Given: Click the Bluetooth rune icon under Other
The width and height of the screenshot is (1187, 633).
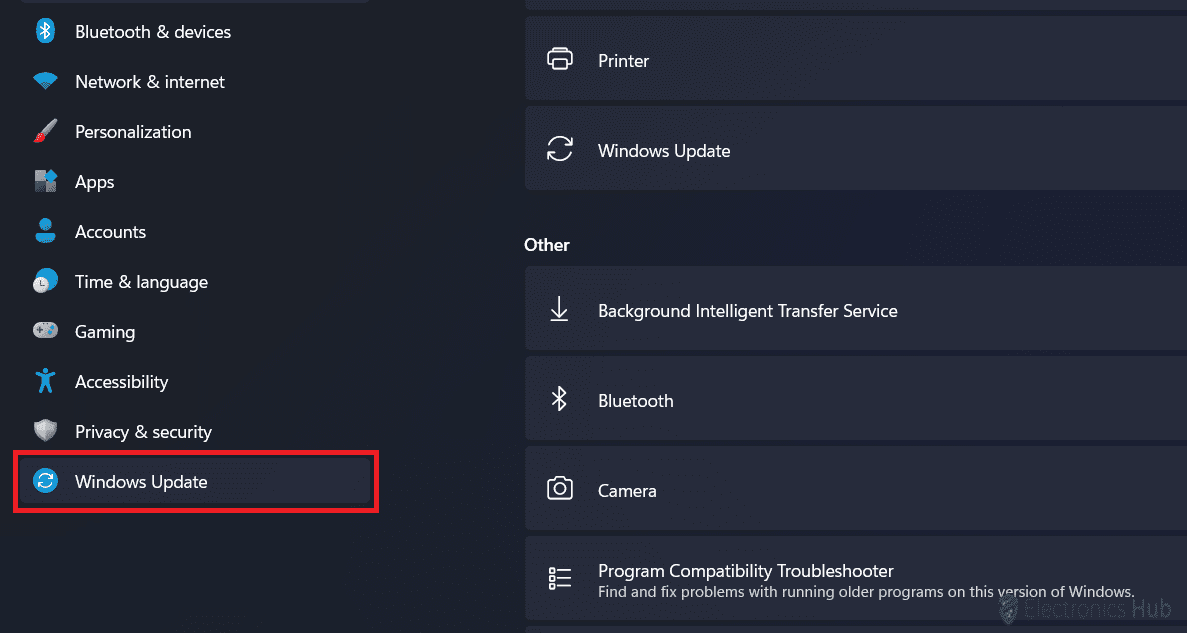Looking at the screenshot, I should tap(560, 400).
